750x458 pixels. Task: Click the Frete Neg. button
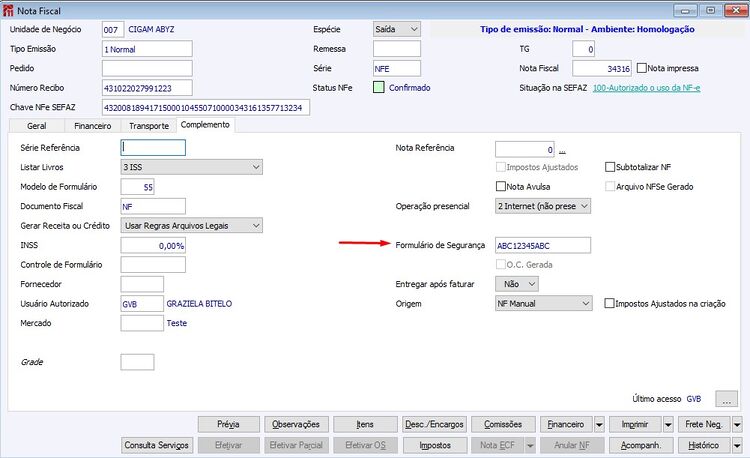704,425
